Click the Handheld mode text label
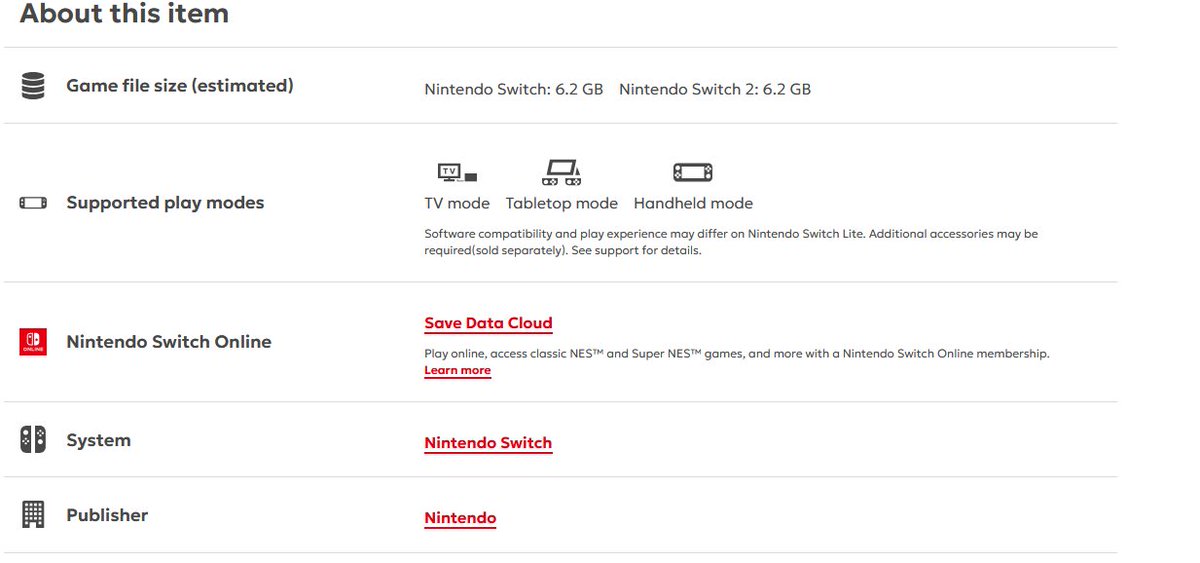 click(693, 203)
